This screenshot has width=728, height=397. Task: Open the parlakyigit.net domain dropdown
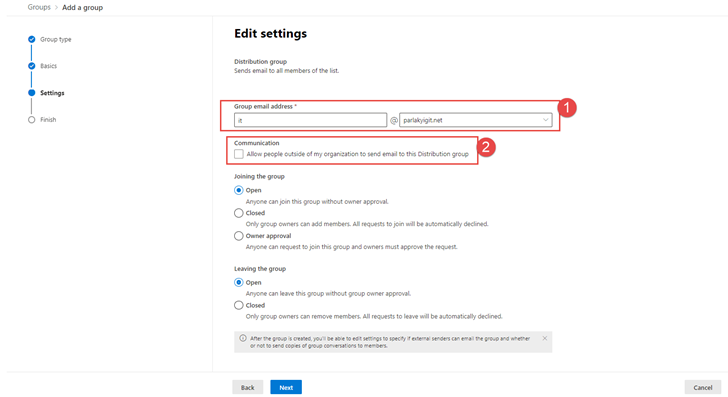(x=475, y=120)
